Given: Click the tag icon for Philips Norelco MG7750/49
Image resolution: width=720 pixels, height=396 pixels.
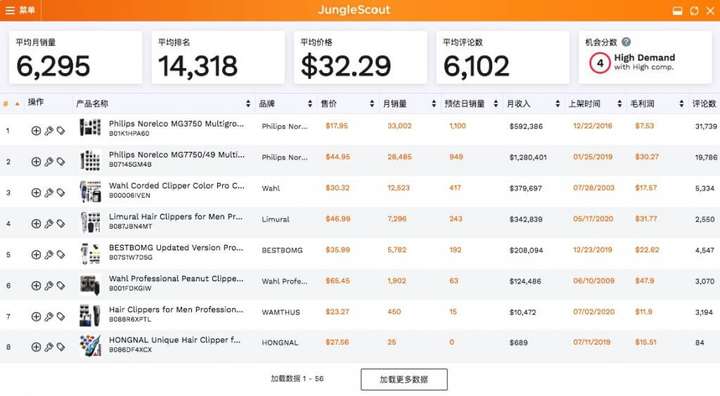Looking at the screenshot, I should (61, 162).
